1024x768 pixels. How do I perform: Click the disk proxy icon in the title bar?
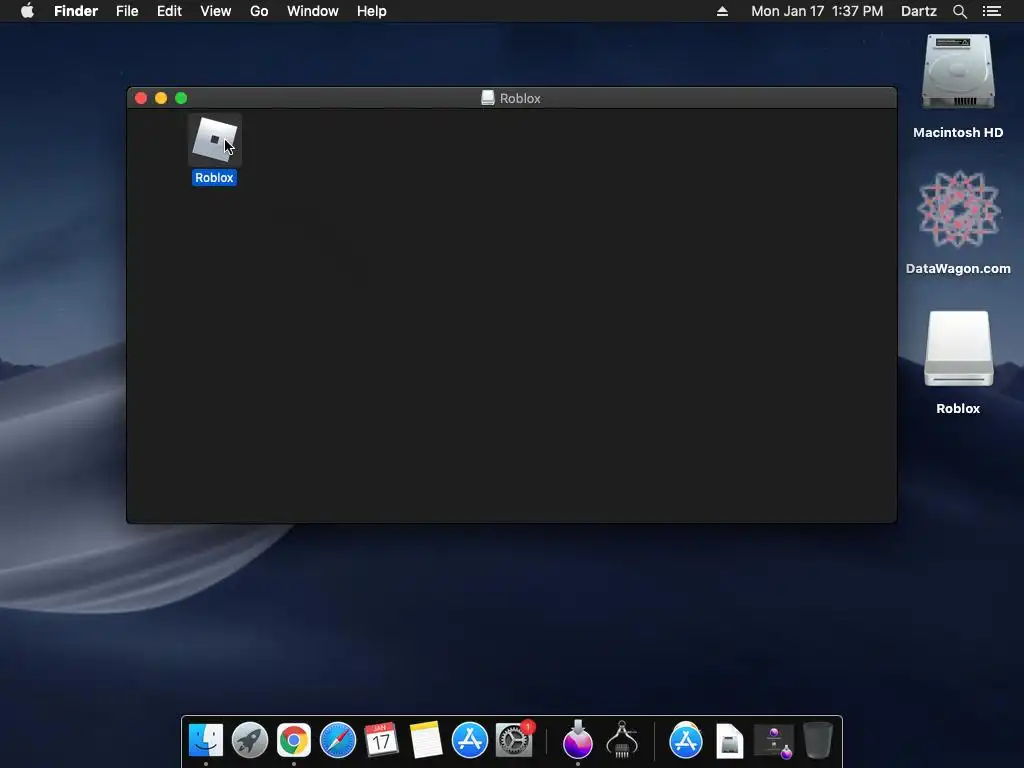pyautogui.click(x=488, y=98)
